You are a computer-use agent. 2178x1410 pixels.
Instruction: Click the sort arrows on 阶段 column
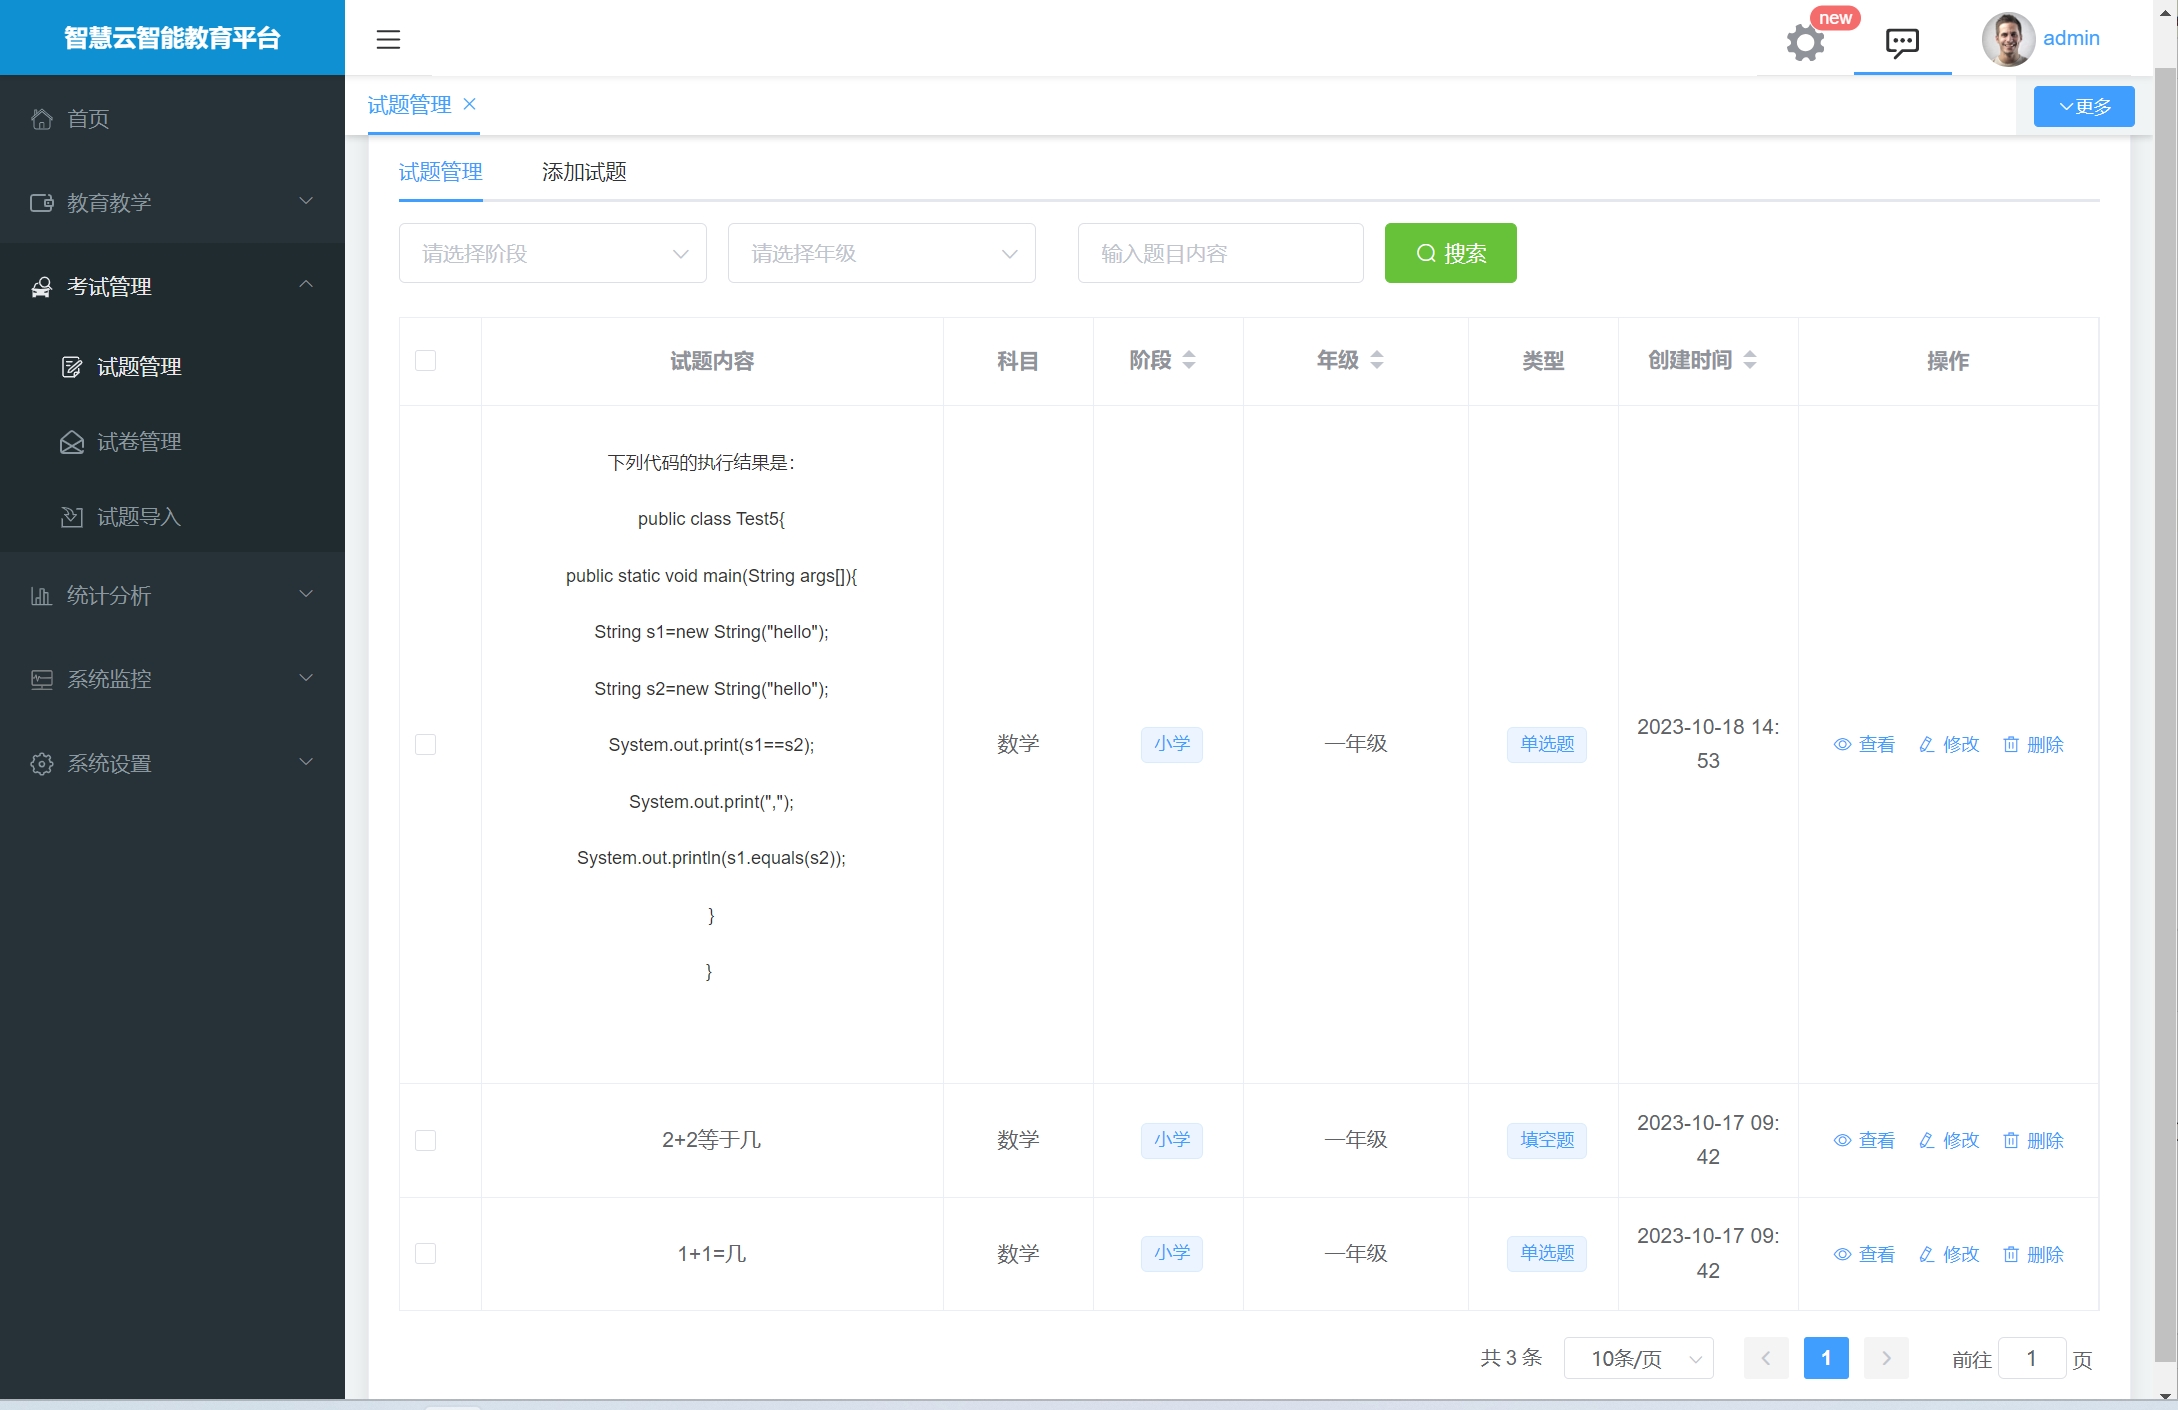click(x=1189, y=360)
